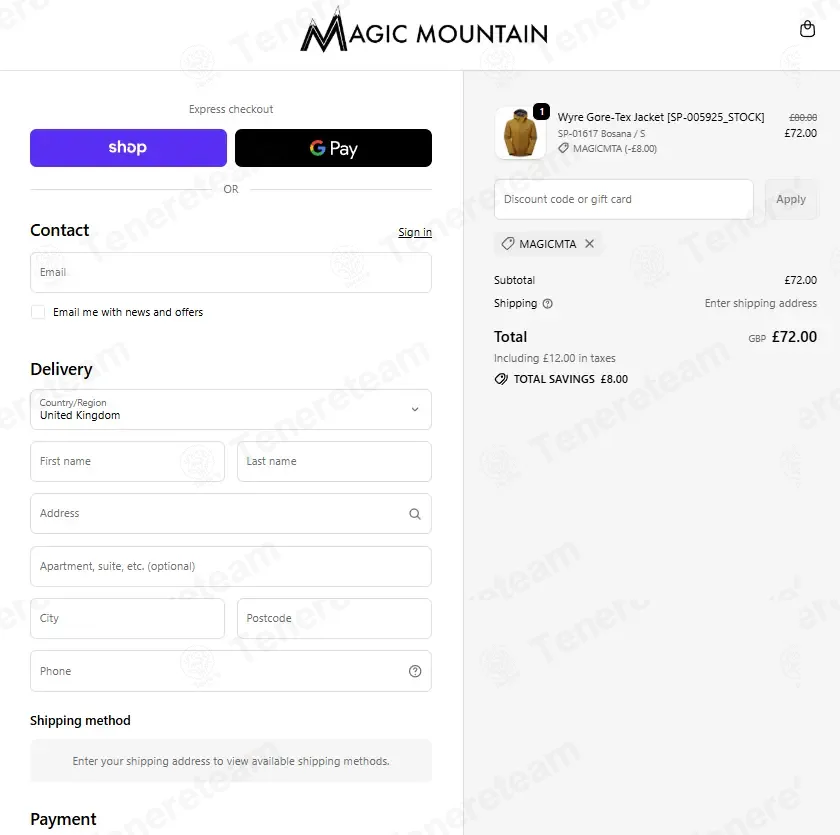Select the Postcode field
The image size is (840, 835).
(x=334, y=619)
